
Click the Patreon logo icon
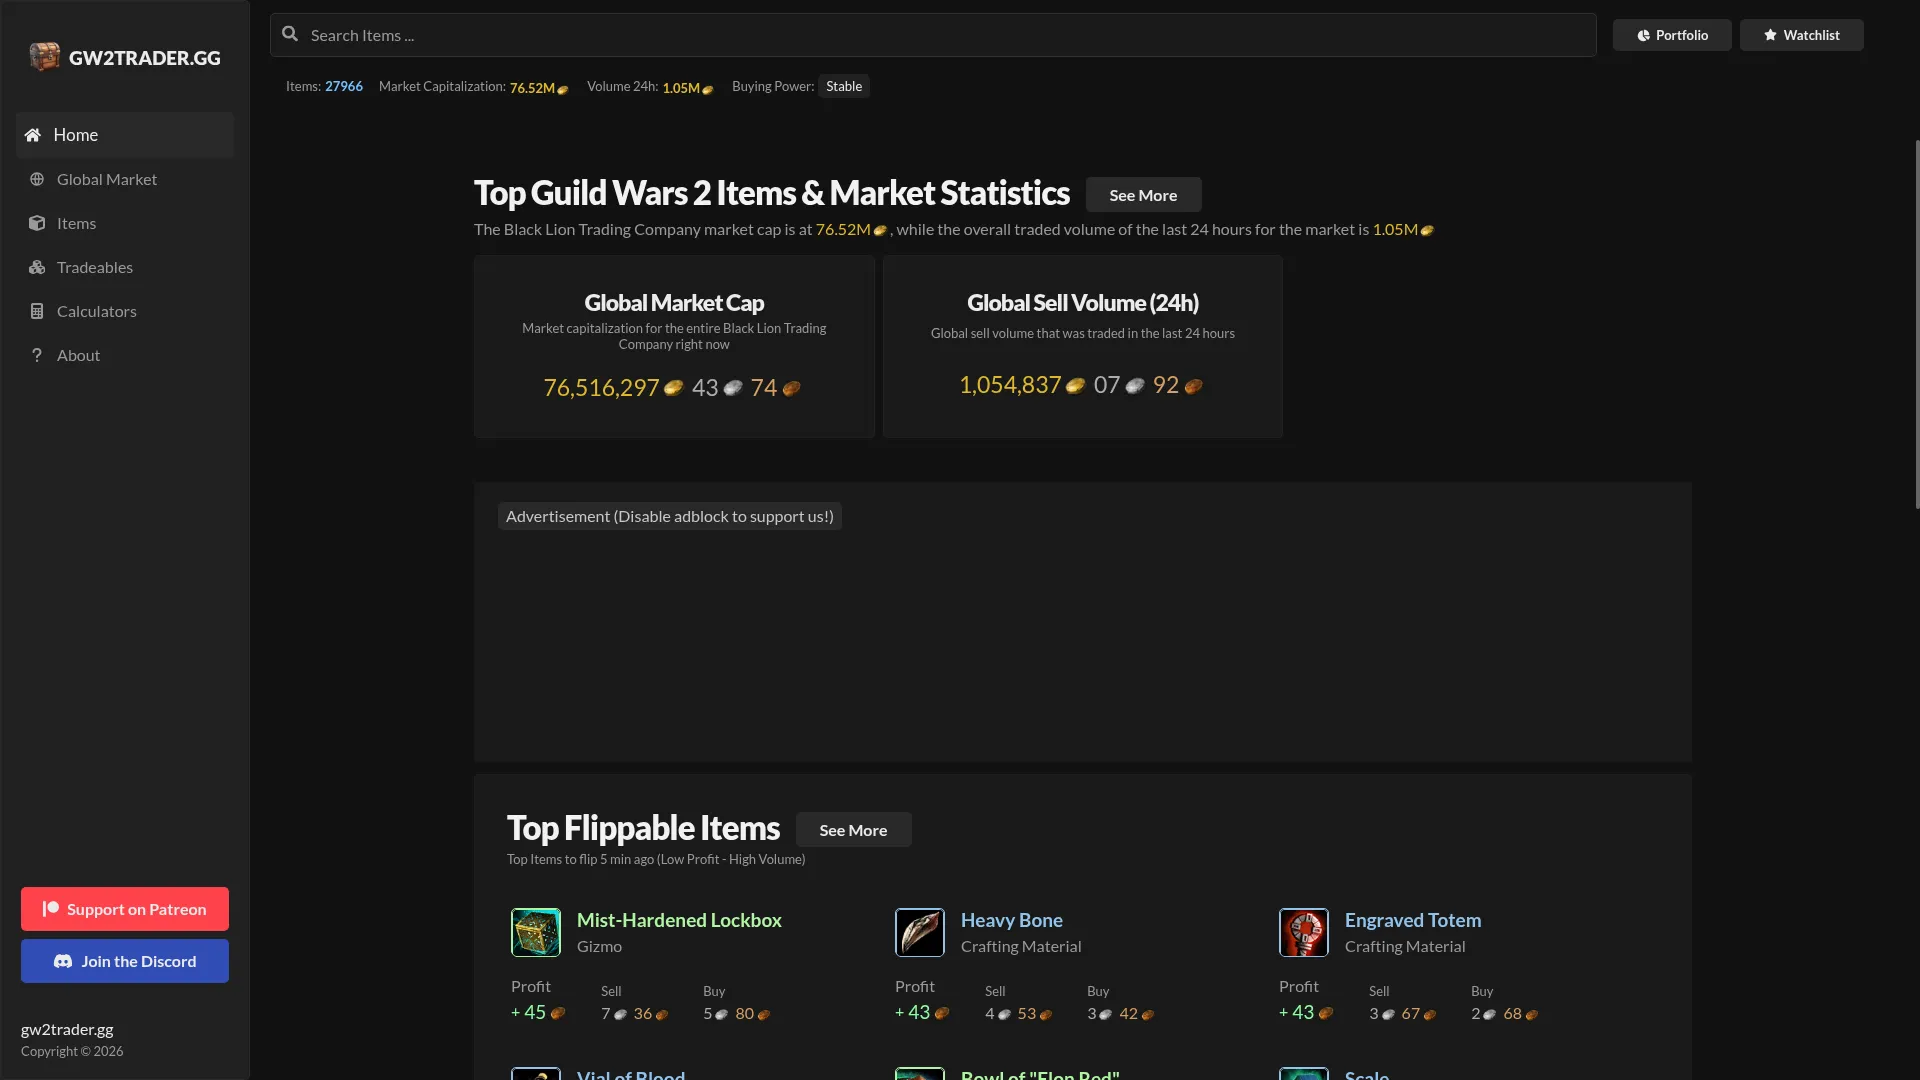[51, 909]
